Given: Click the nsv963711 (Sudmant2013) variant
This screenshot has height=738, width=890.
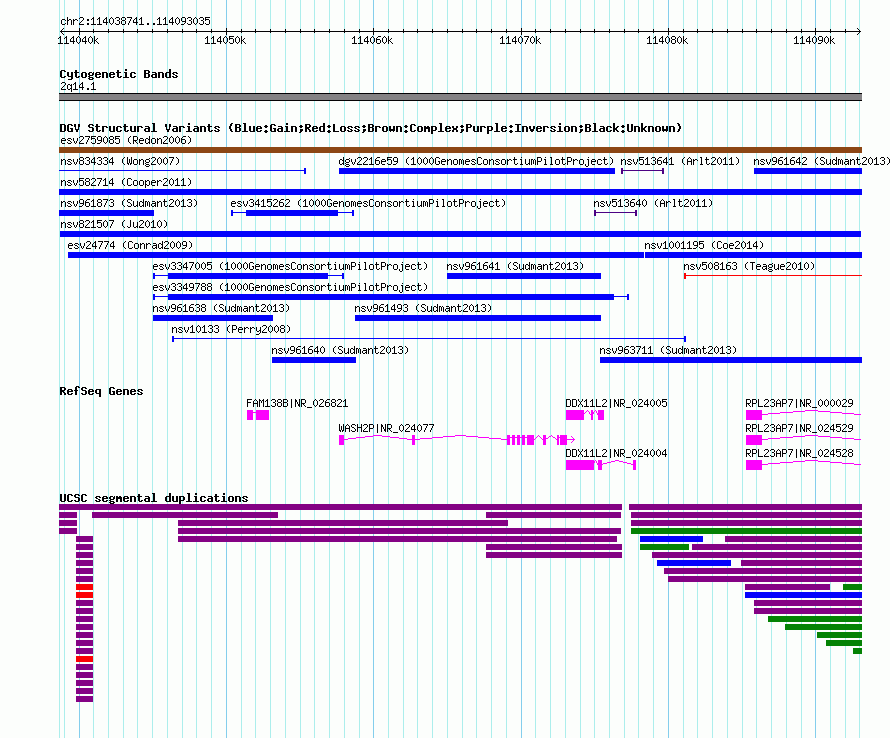Looking at the screenshot, I should tap(731, 360).
